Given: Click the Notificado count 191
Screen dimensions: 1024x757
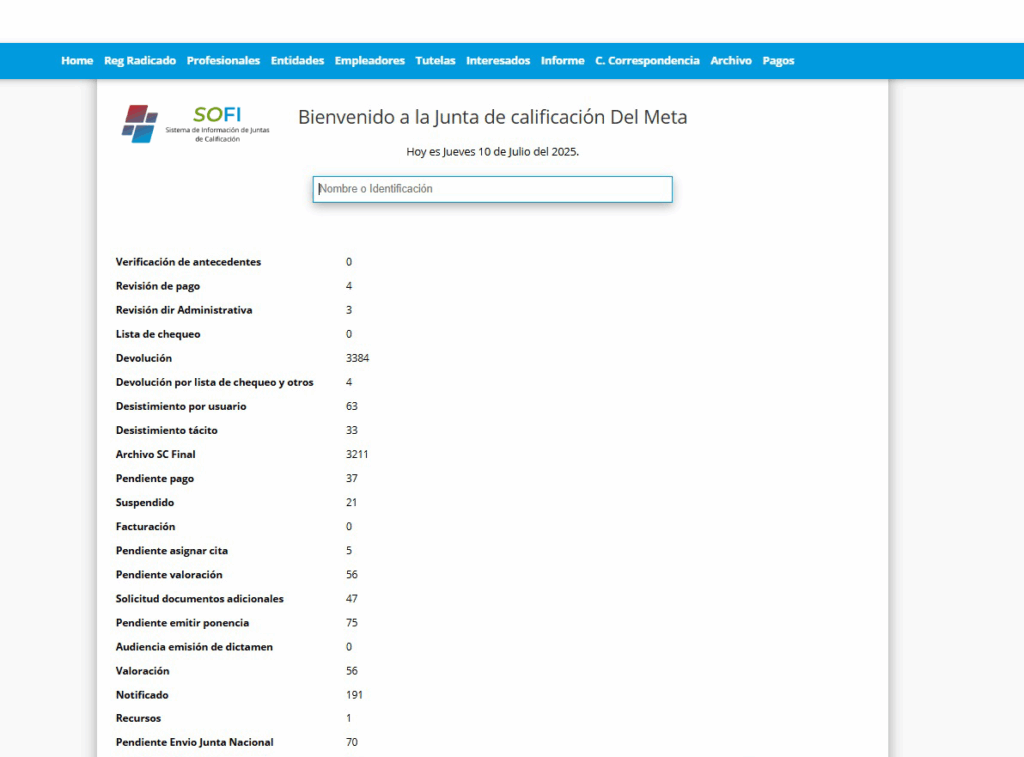Looking at the screenshot, I should tap(354, 695).
